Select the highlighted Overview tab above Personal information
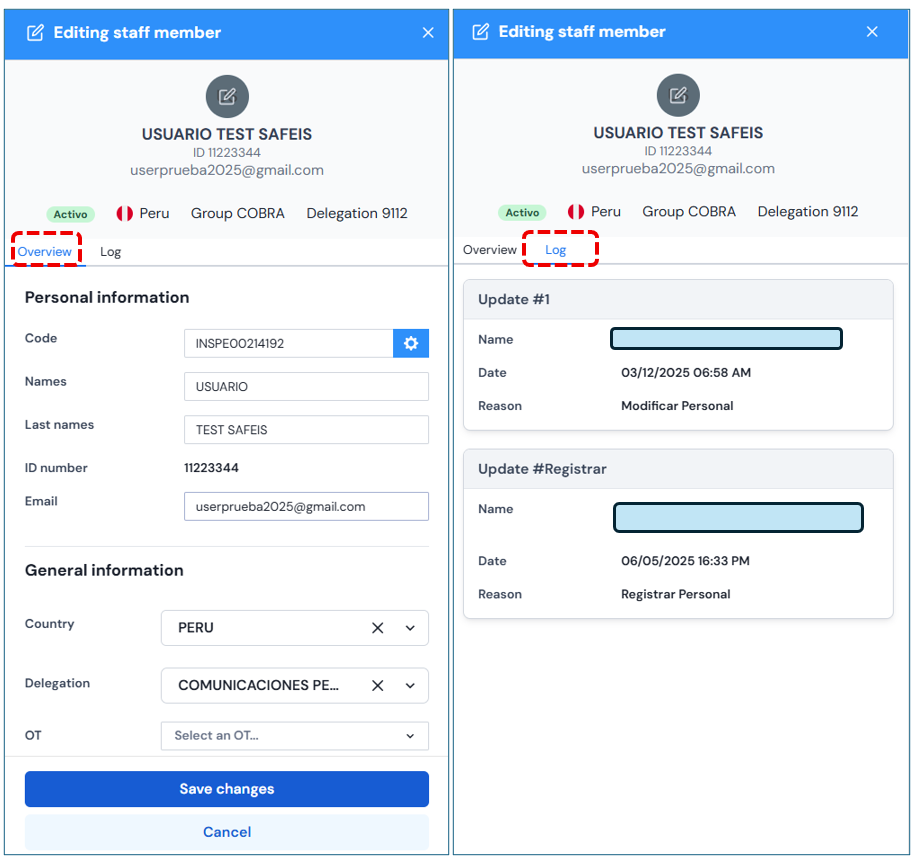 click(45, 252)
